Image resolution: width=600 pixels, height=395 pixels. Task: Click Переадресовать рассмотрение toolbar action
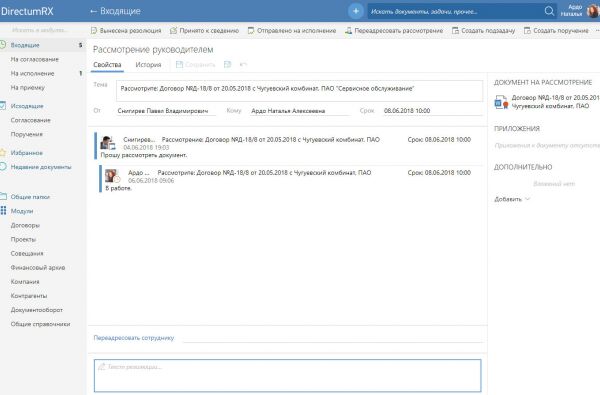click(x=394, y=31)
